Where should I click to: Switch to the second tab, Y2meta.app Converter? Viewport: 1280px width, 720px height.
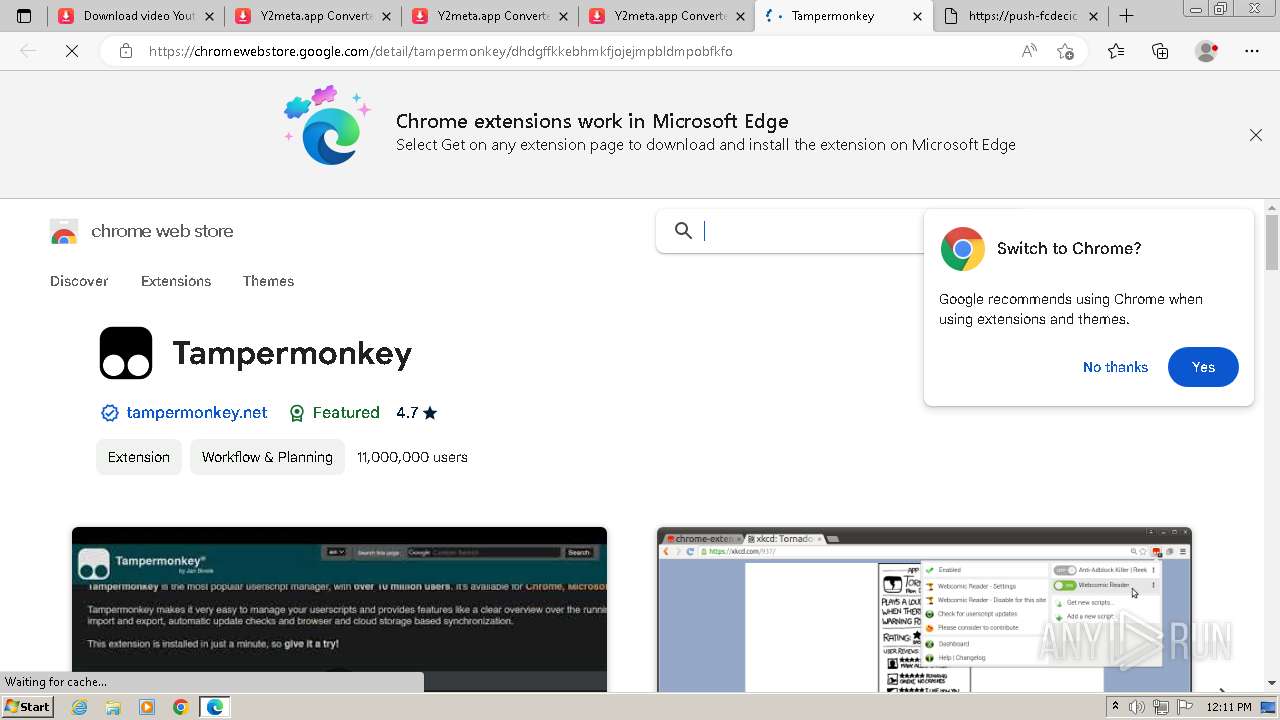point(313,16)
